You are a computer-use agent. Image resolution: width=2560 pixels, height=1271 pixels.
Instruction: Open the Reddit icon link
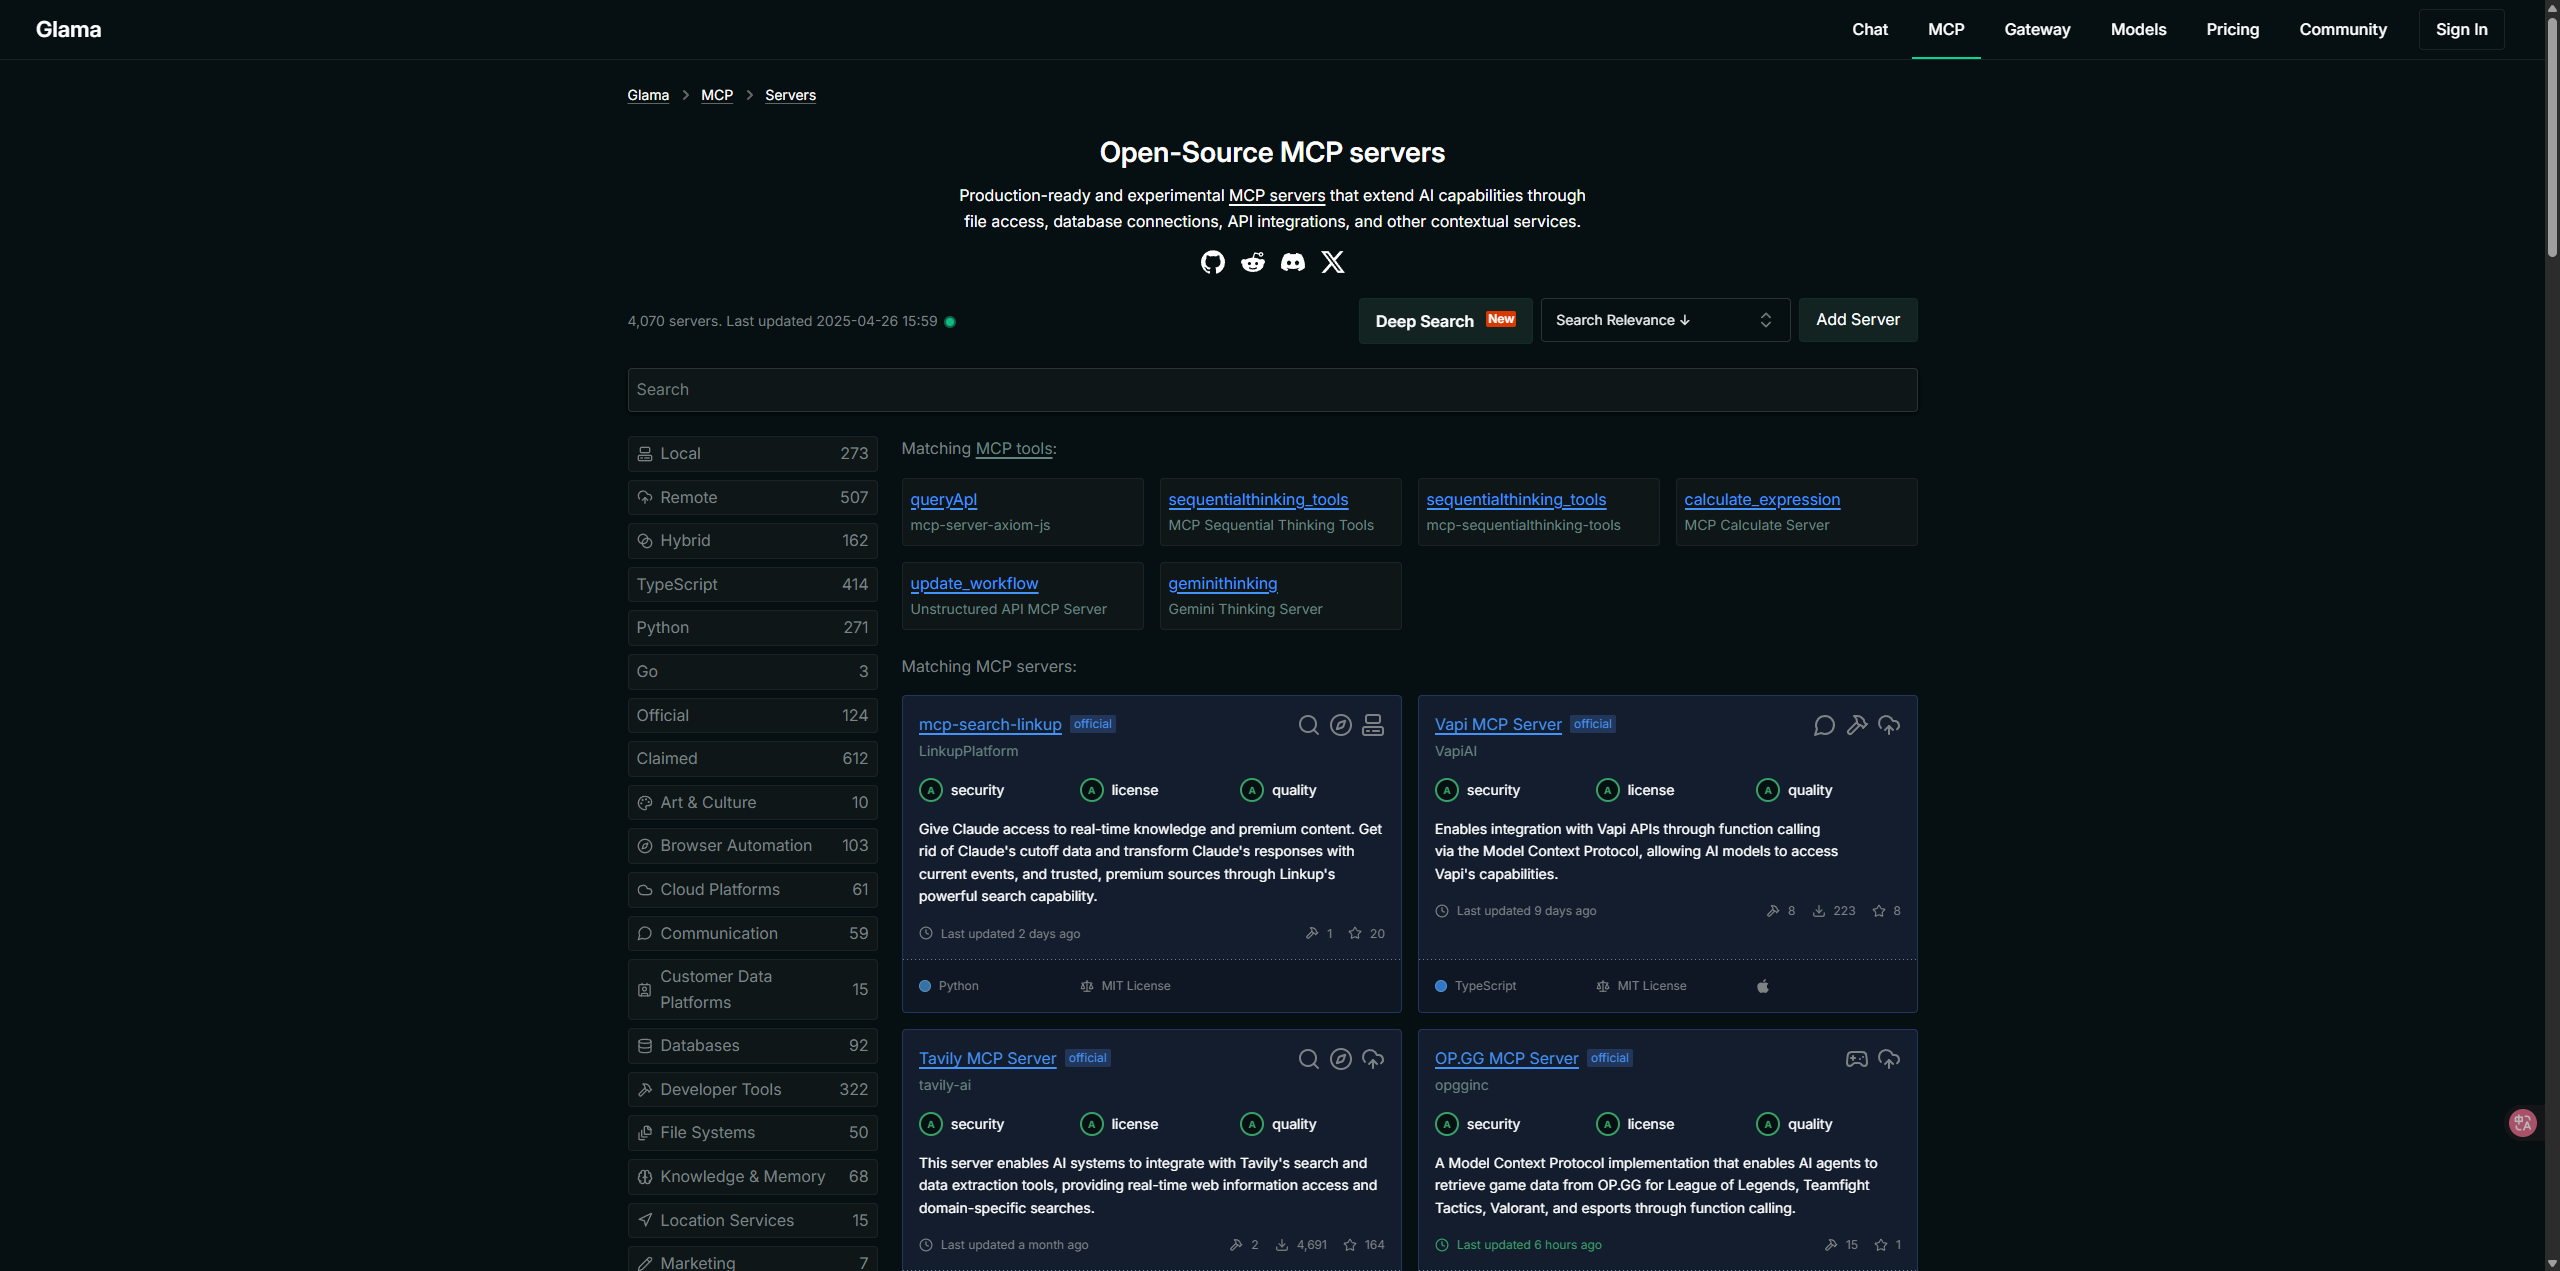[1252, 262]
